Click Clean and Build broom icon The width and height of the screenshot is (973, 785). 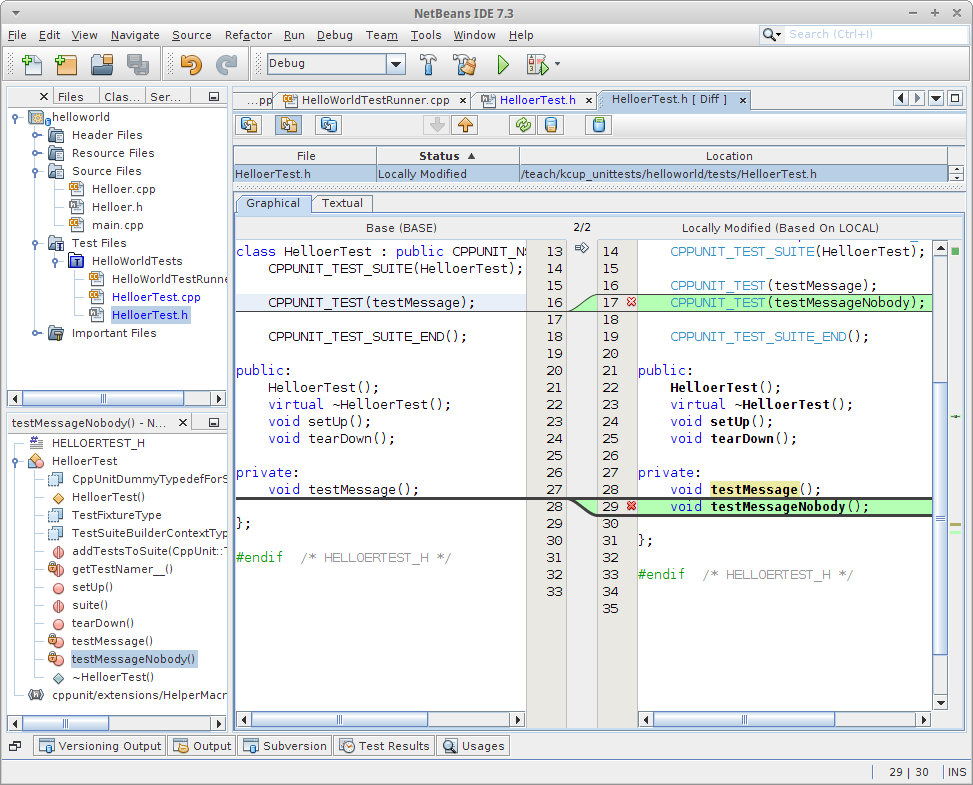pos(464,65)
